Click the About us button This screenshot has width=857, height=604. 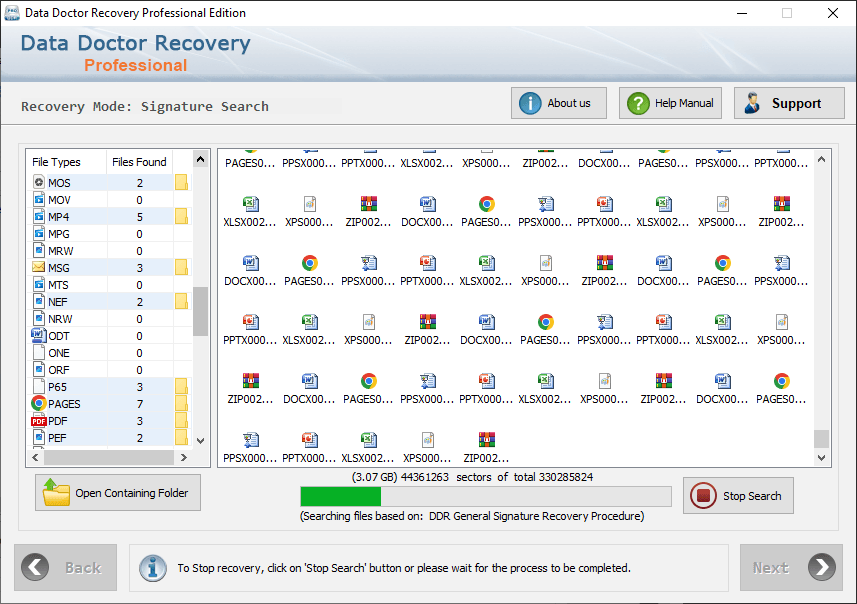pyautogui.click(x=559, y=103)
